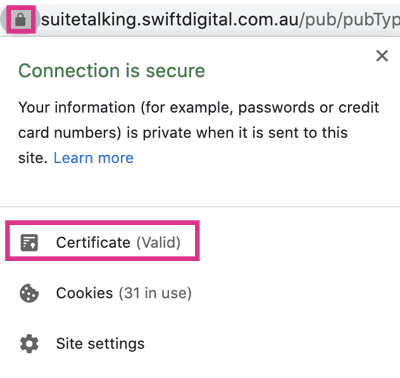
Task: Click the suitetalking.swiftdigital.com.au domain in the URL
Action: click(x=170, y=20)
